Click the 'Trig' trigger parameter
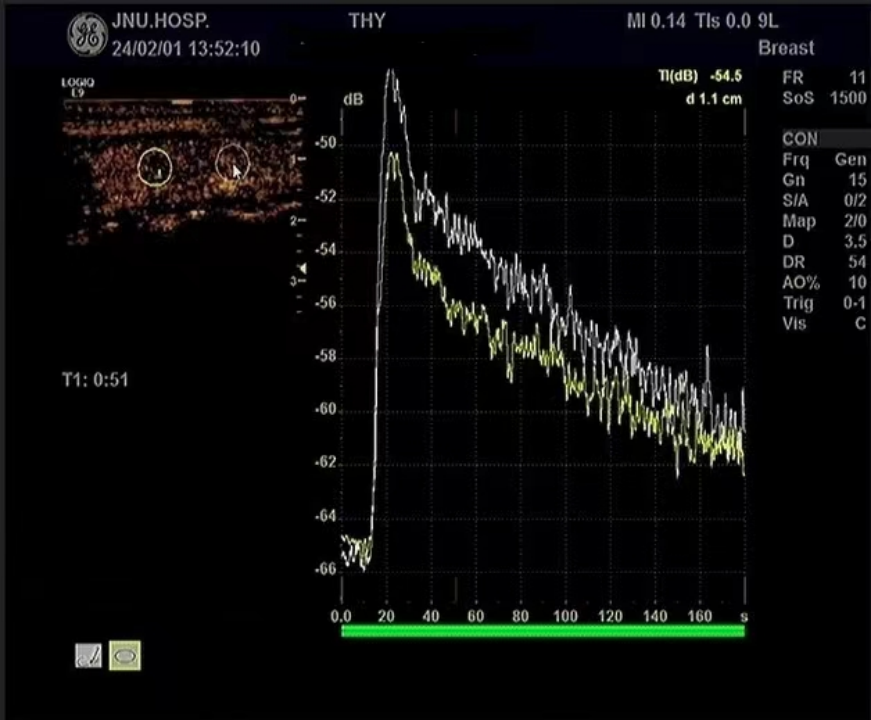This screenshot has width=871, height=720. click(x=824, y=303)
